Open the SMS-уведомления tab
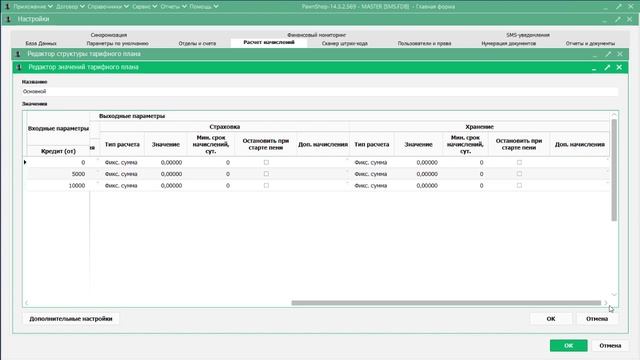 tap(528, 35)
